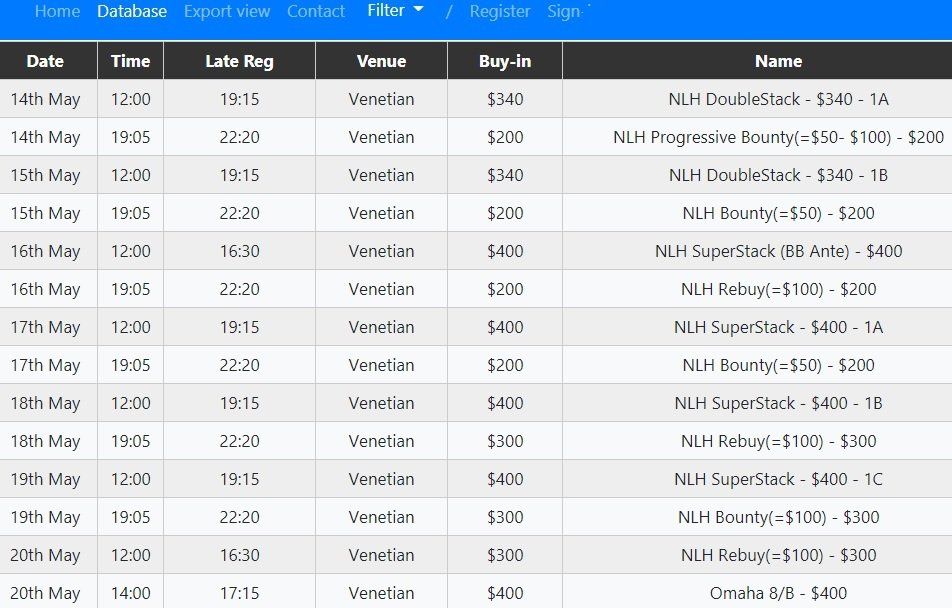Sort by the Name column header

point(778,61)
